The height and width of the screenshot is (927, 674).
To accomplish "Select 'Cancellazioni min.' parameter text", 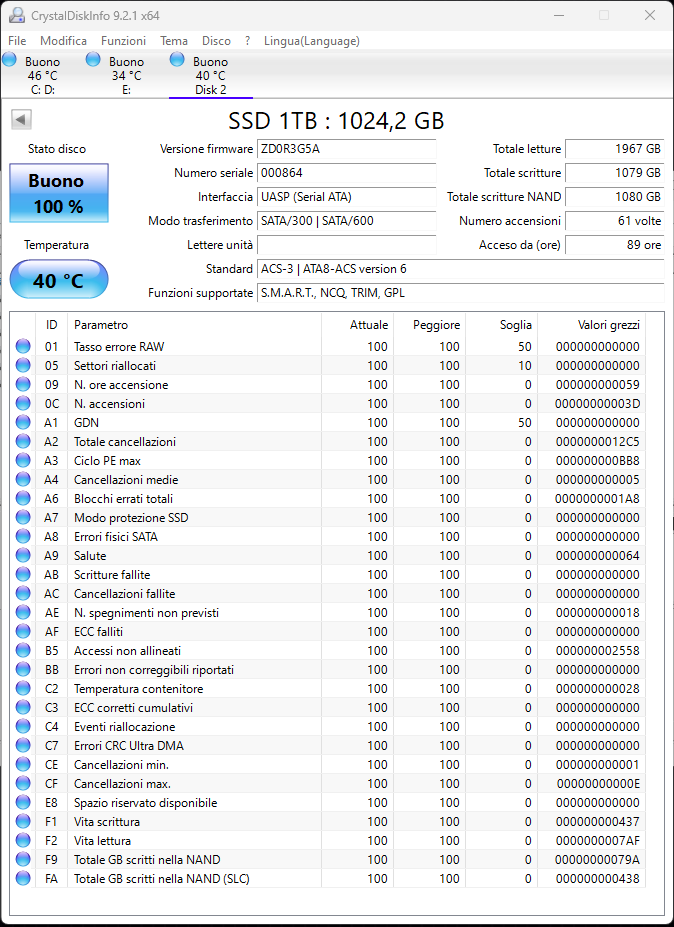I will click(121, 764).
